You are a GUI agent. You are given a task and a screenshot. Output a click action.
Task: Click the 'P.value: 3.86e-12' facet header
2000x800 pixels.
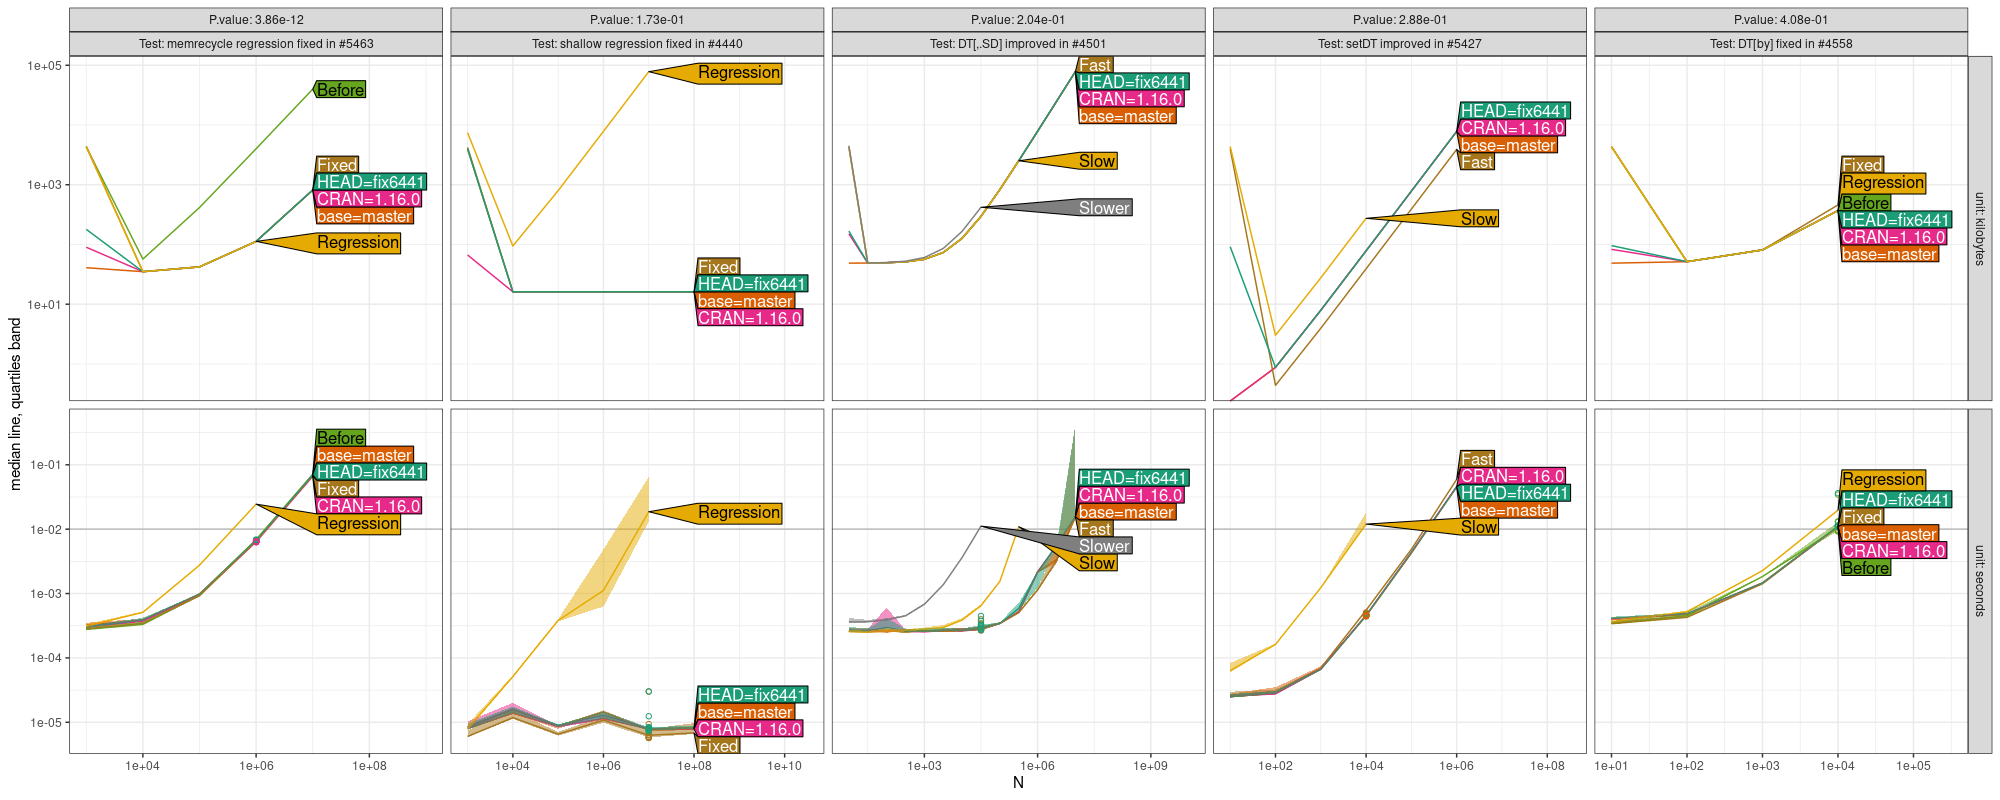(x=256, y=20)
